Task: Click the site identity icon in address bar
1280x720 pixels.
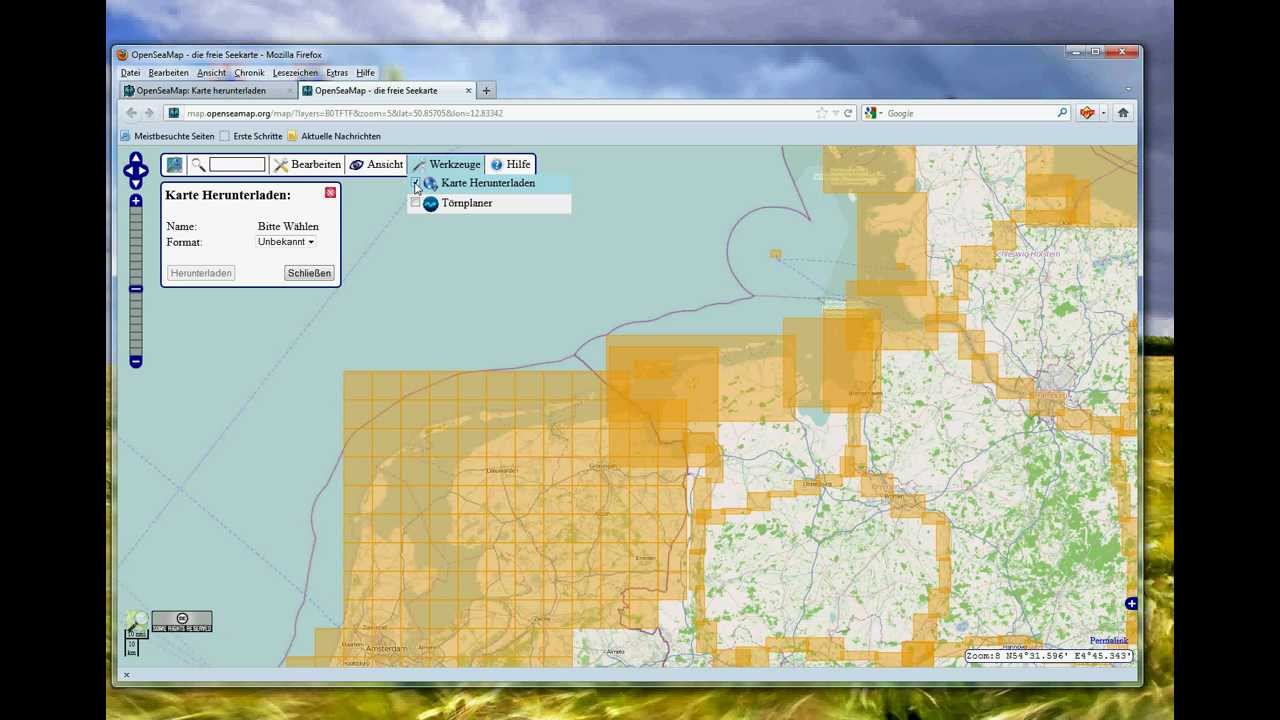Action: click(174, 113)
